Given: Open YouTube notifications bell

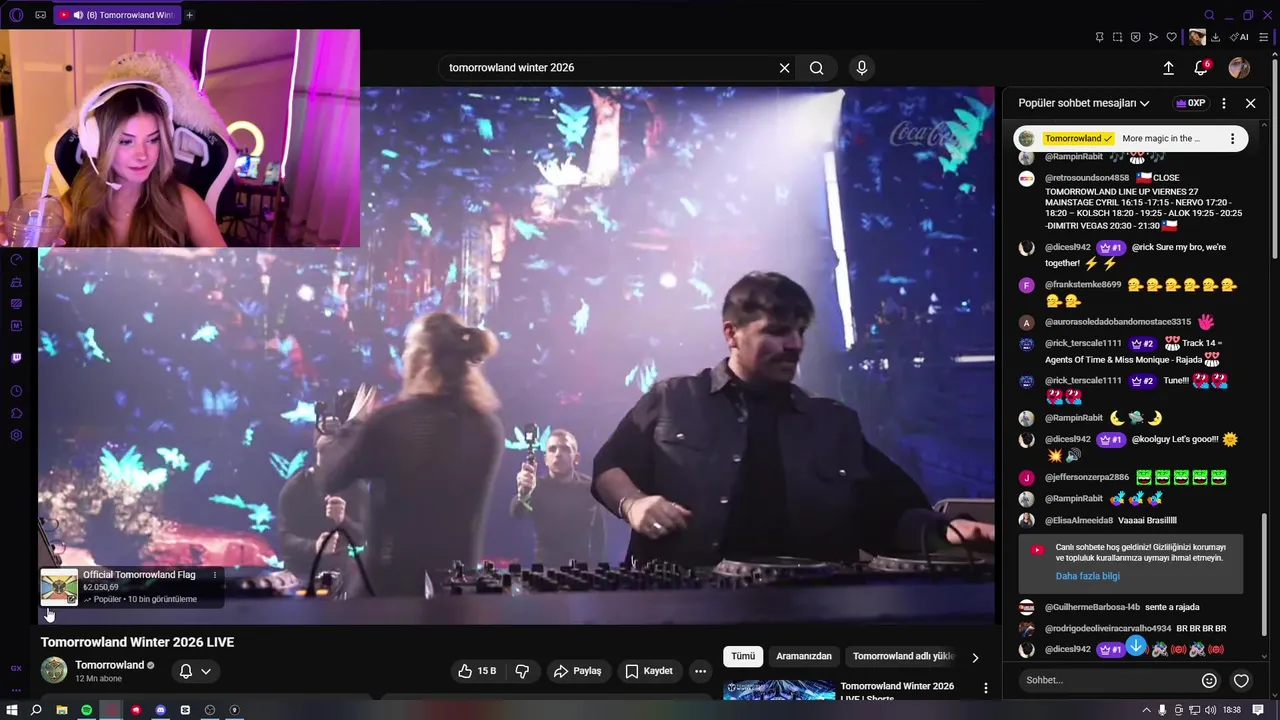Looking at the screenshot, I should (1201, 68).
